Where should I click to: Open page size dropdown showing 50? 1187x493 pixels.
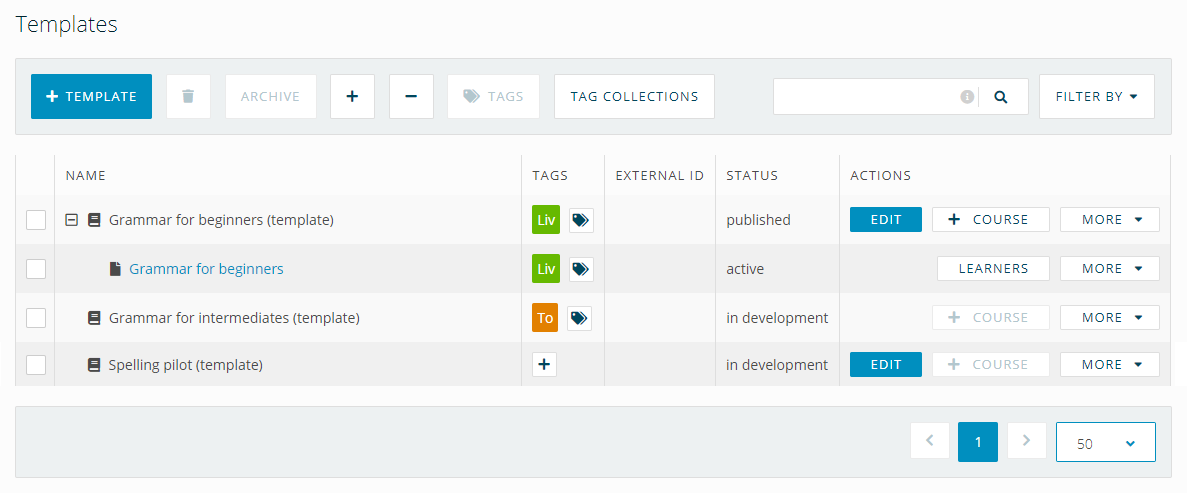coord(1105,442)
